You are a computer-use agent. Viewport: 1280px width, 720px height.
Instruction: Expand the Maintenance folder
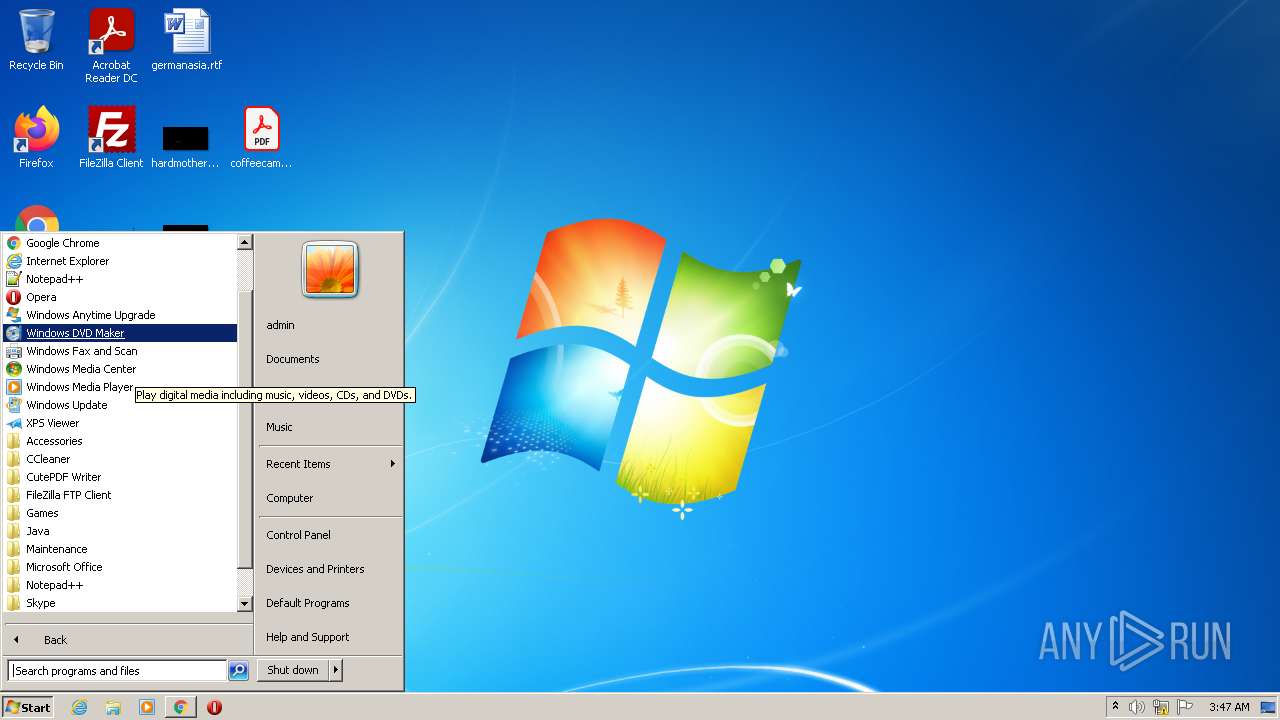point(120,549)
